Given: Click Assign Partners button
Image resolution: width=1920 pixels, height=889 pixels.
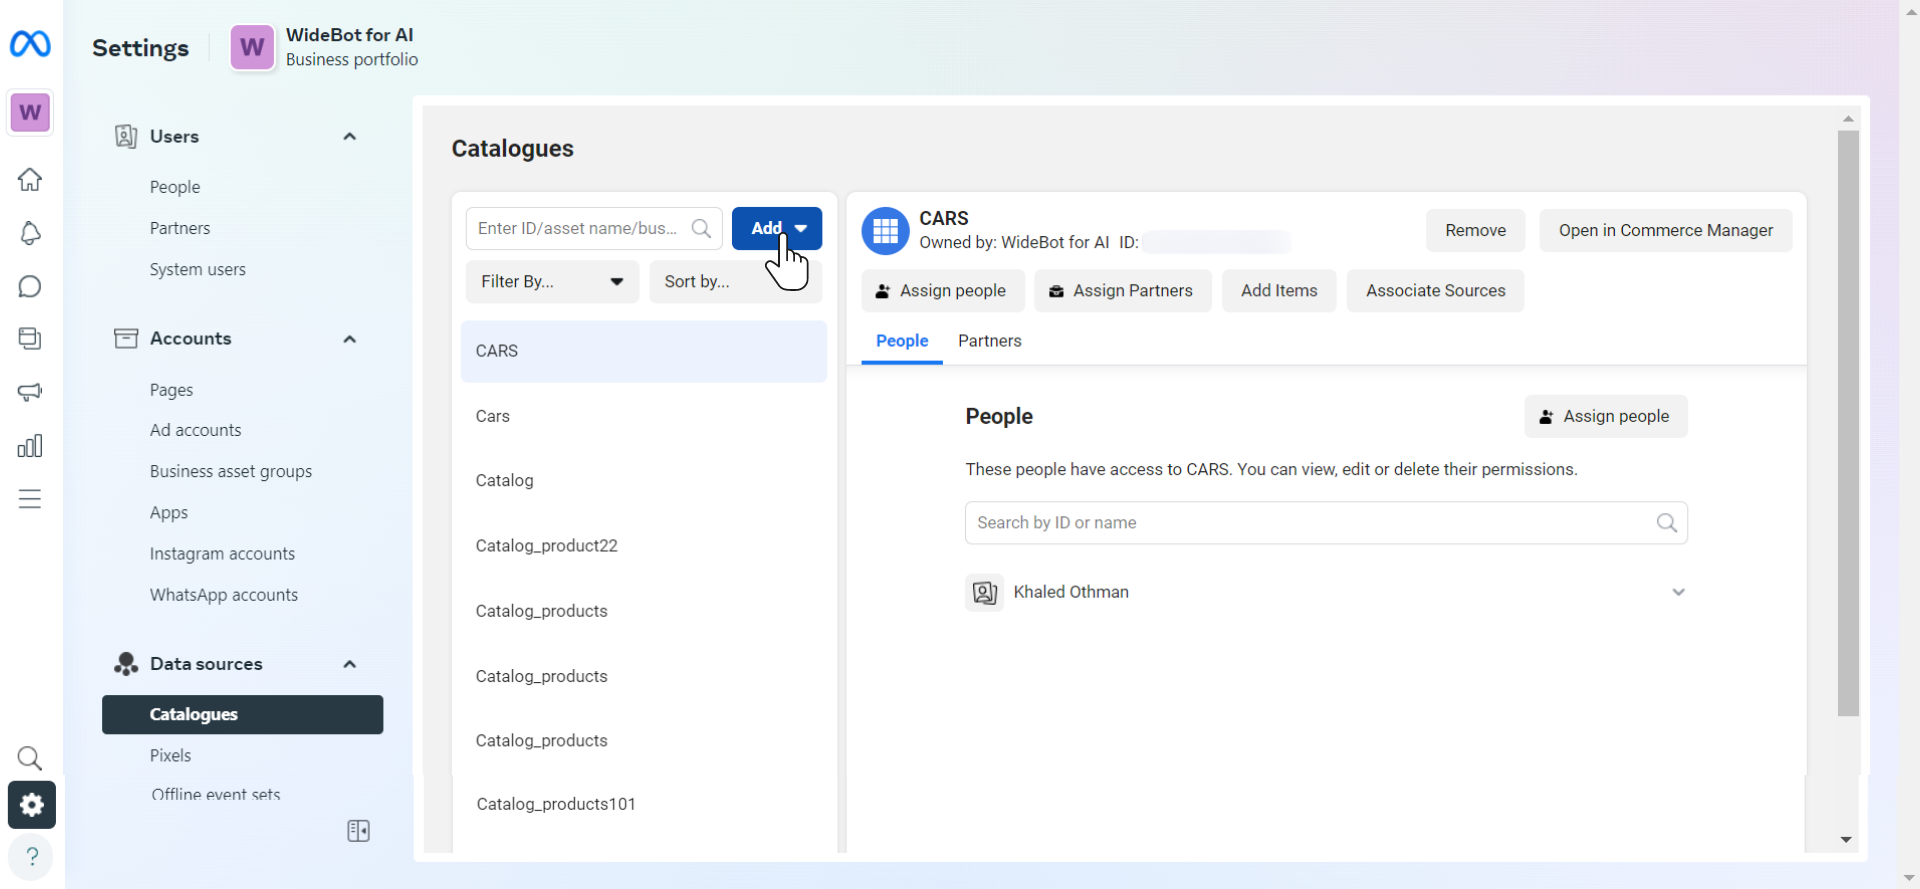Looking at the screenshot, I should [x=1122, y=291].
